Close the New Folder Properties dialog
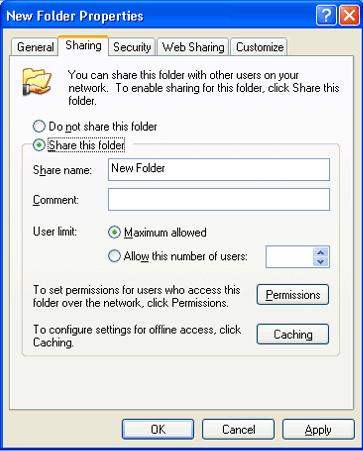 (x=349, y=15)
